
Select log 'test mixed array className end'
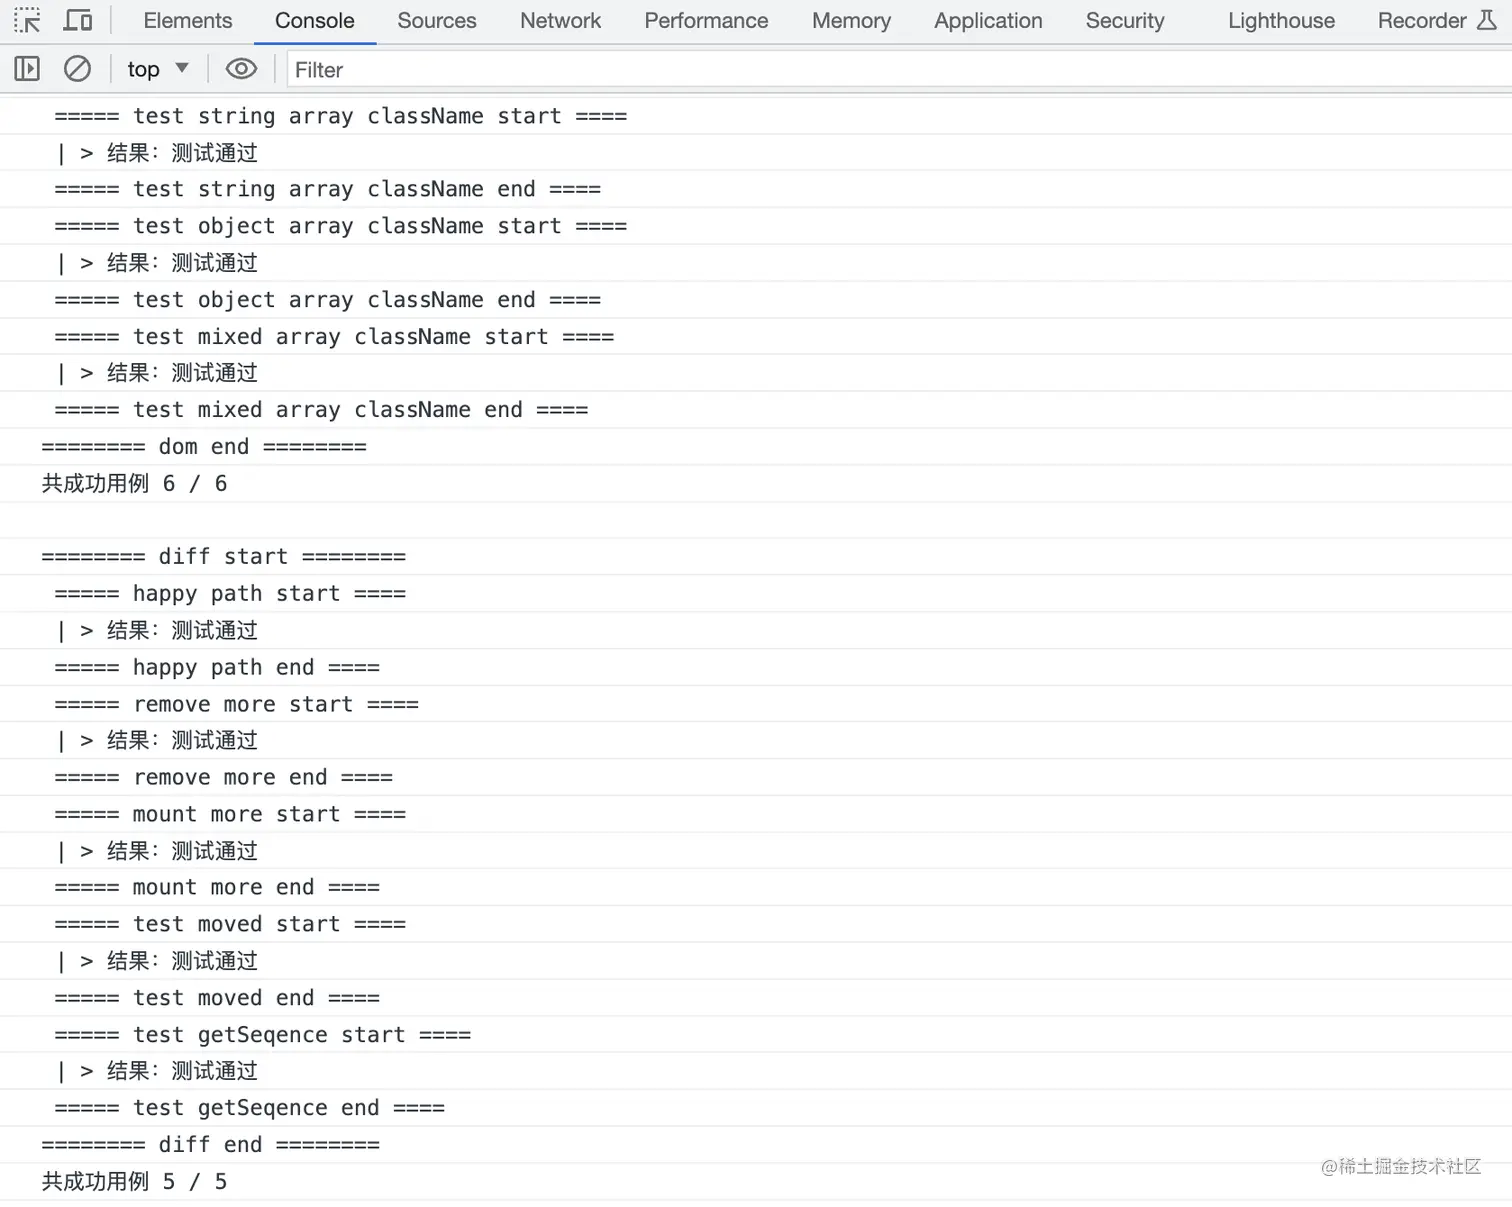pyautogui.click(x=756, y=410)
